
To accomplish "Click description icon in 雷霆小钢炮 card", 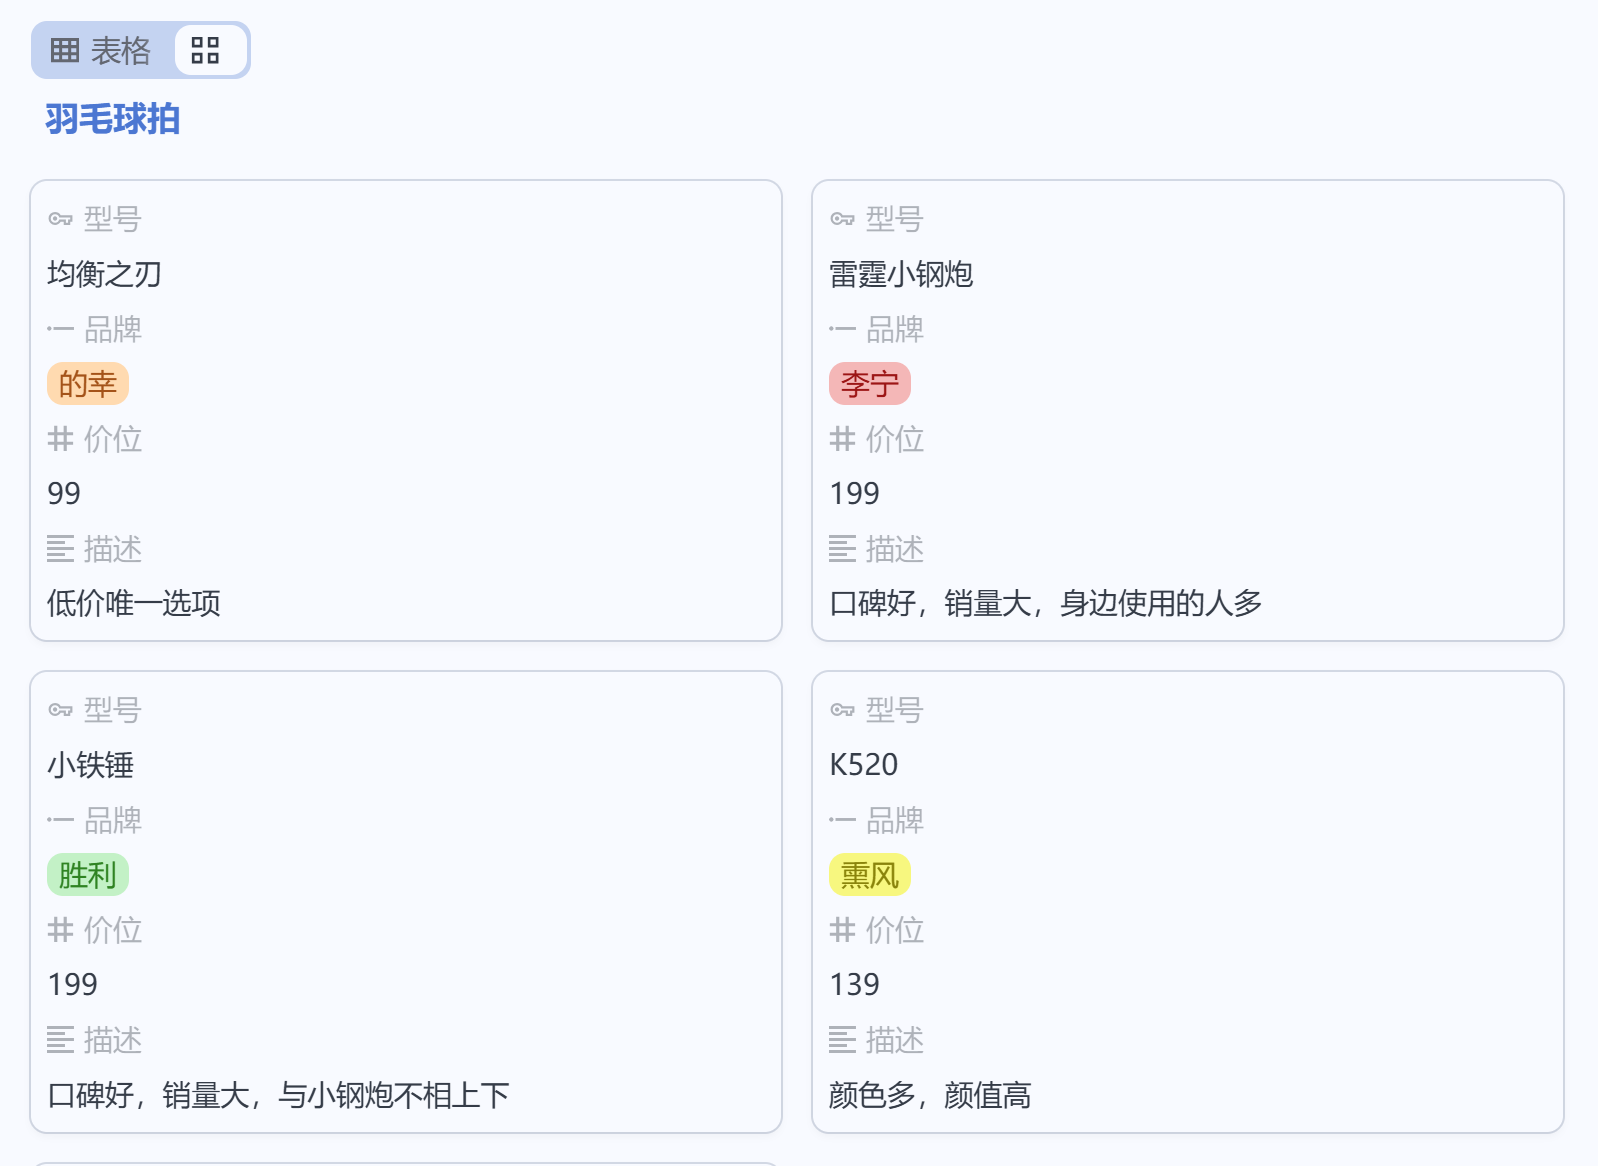I will pyautogui.click(x=842, y=549).
